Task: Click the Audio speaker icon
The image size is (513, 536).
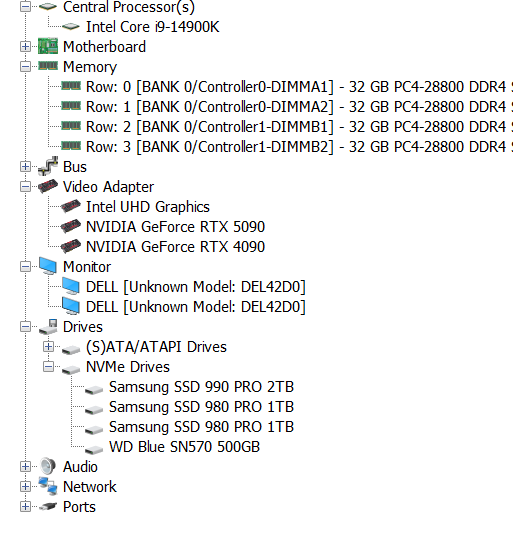Action: coord(48,466)
